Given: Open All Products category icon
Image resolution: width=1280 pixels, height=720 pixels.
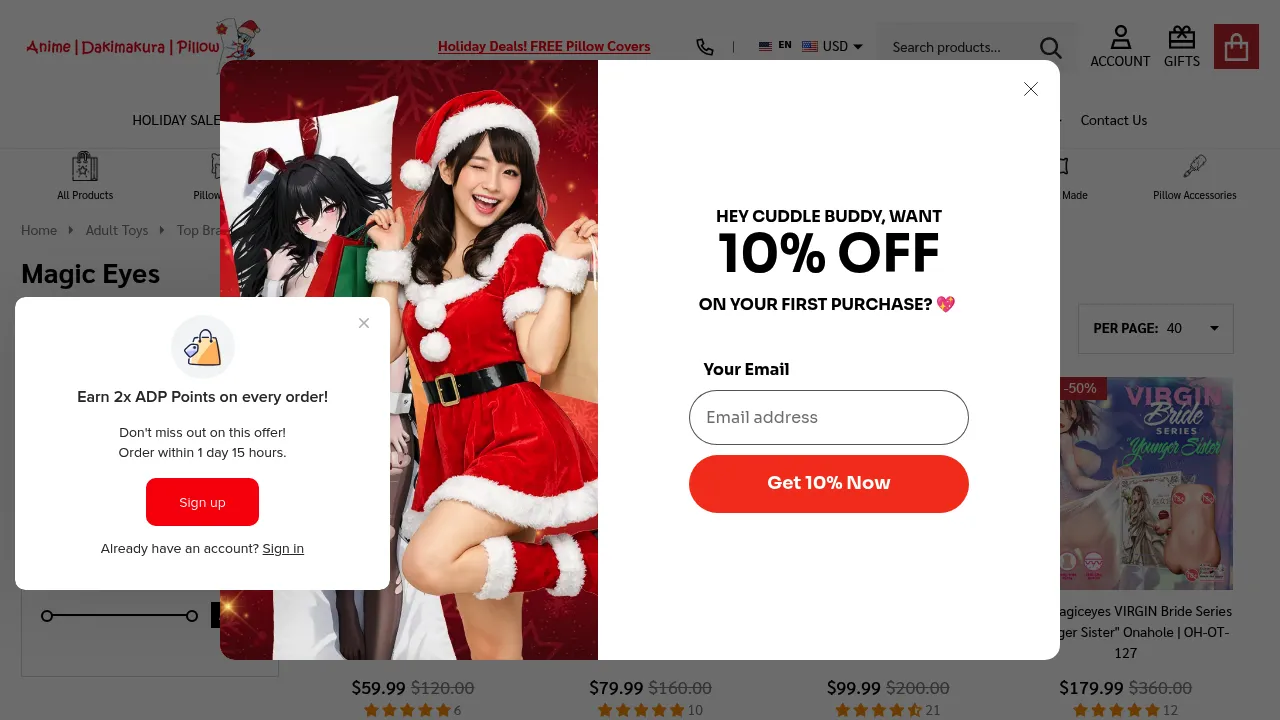Looking at the screenshot, I should pyautogui.click(x=85, y=176).
